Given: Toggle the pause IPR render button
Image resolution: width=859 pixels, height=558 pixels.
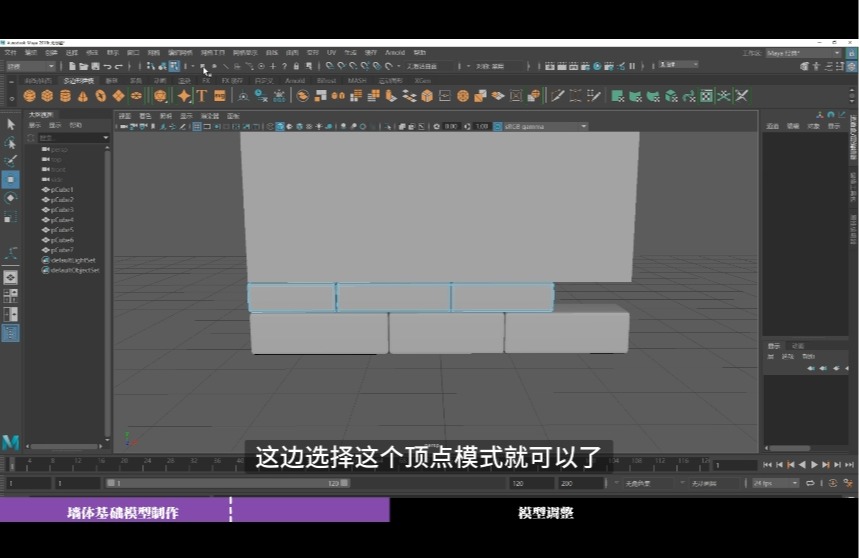Looking at the screenshot, I should pos(632,66).
